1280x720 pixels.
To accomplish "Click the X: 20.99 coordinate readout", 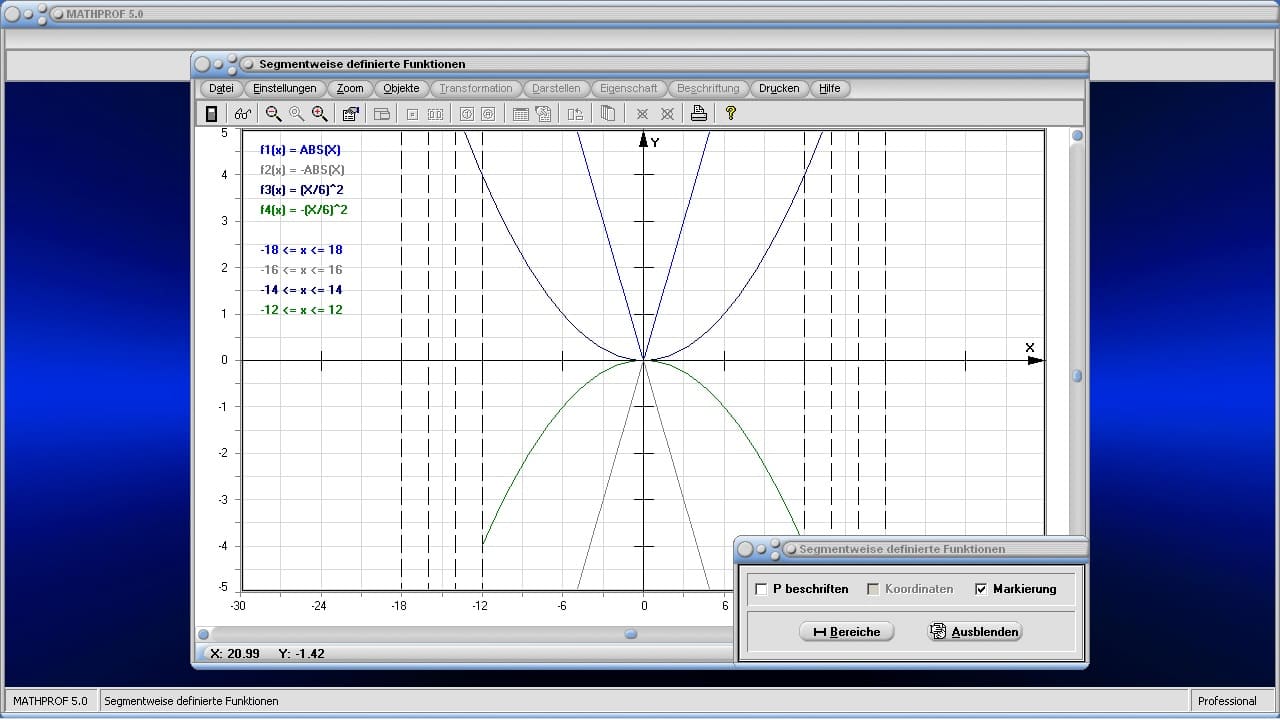I will pos(235,654).
